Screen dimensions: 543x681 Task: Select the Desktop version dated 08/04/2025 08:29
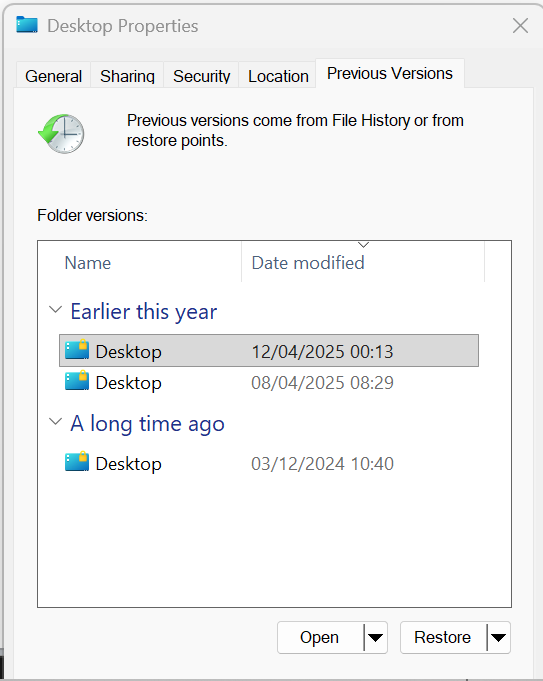click(269, 382)
